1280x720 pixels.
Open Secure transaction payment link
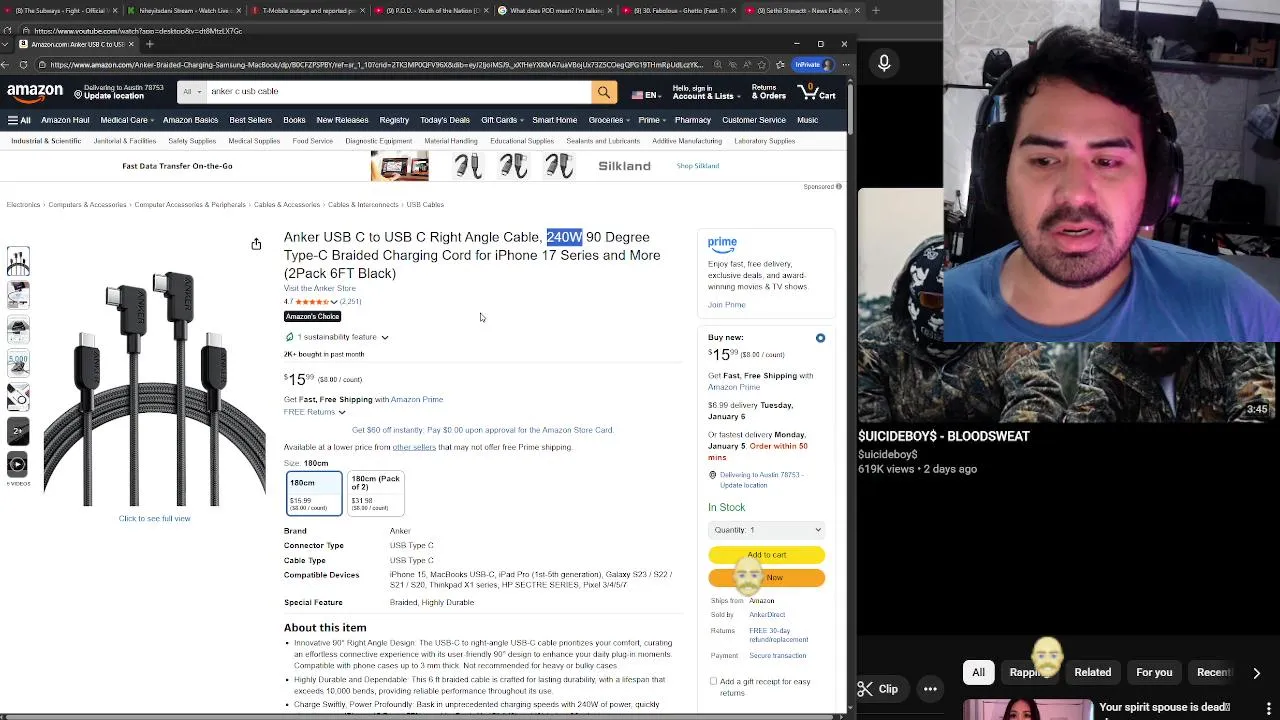pyautogui.click(x=777, y=656)
